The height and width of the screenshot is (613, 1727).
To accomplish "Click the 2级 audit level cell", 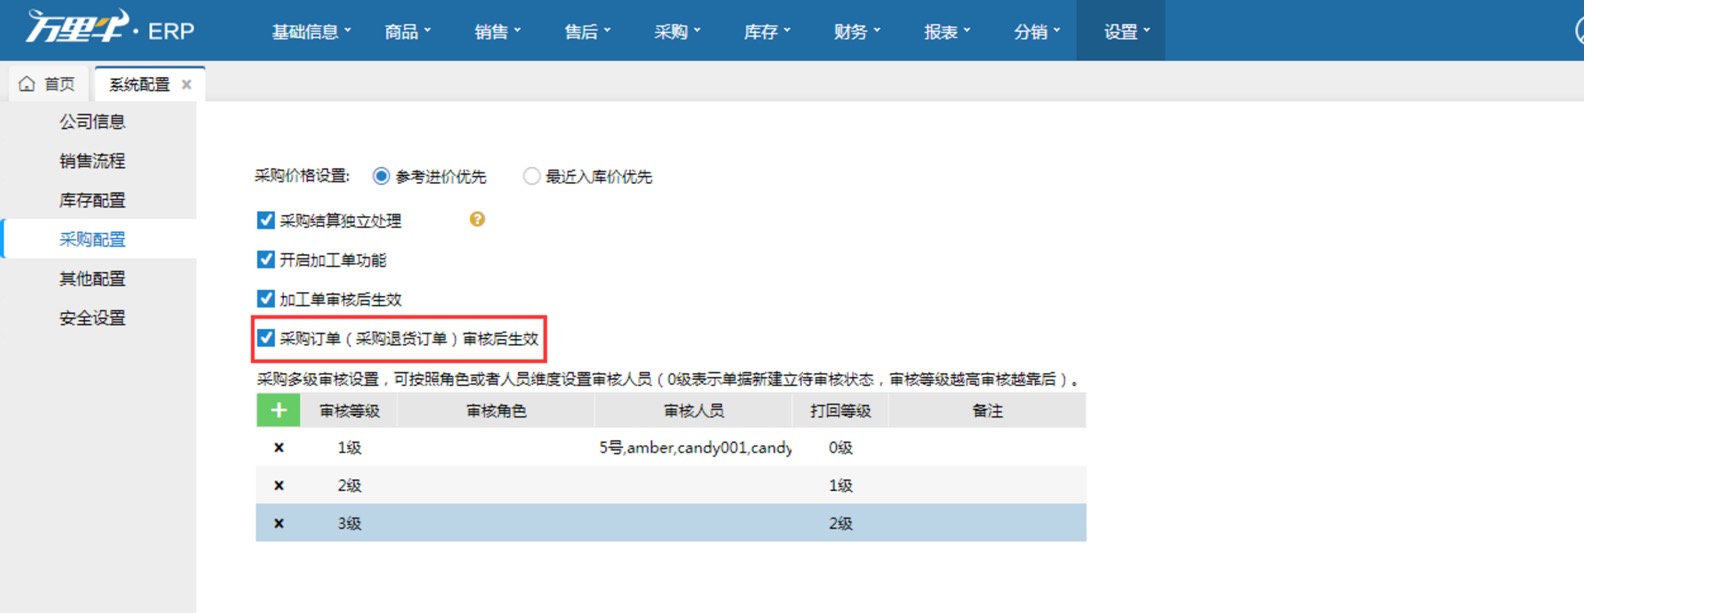I will 349,486.
